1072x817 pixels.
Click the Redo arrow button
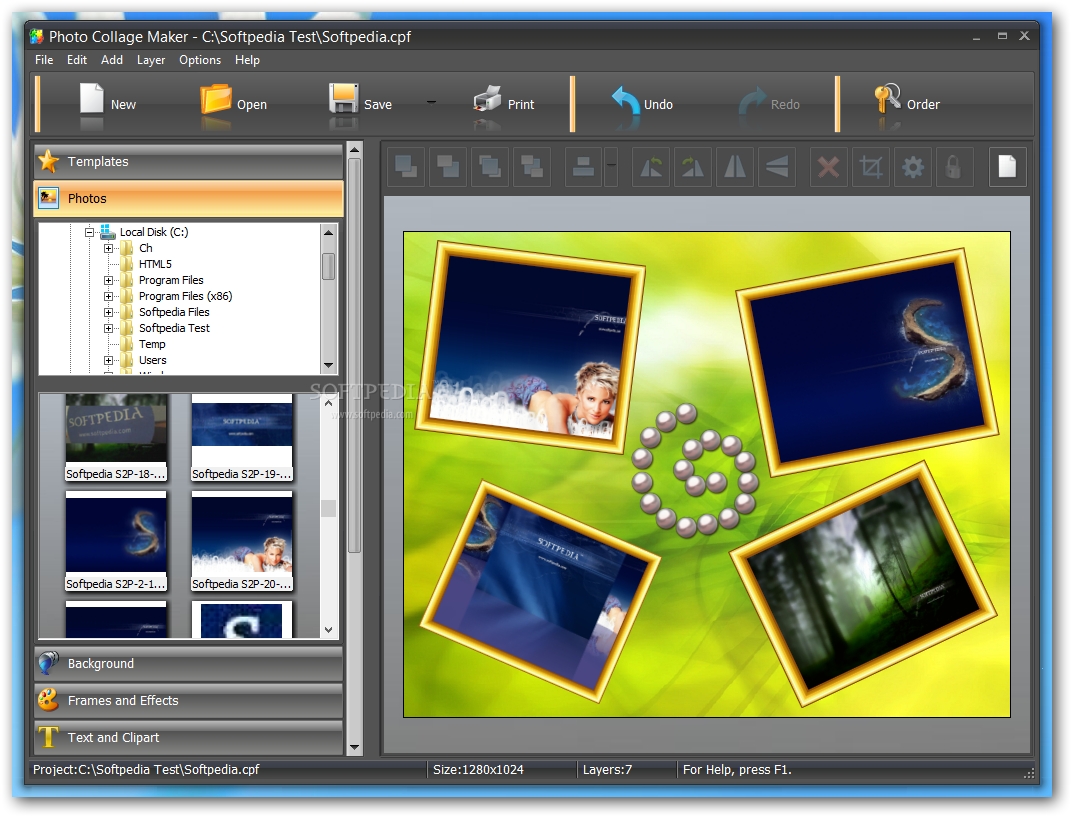[x=769, y=104]
